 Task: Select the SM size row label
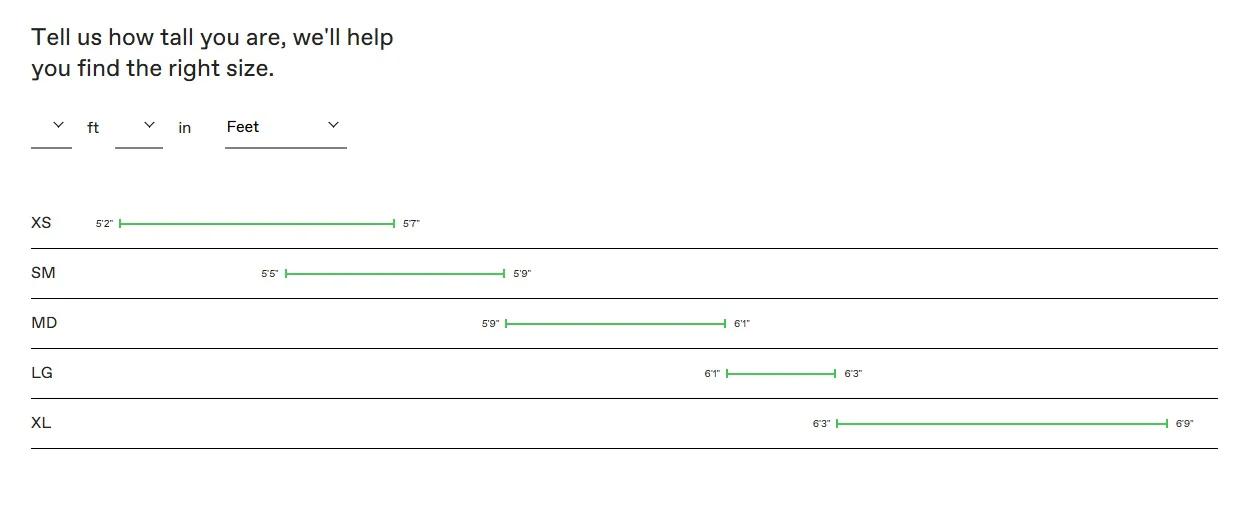[43, 273]
